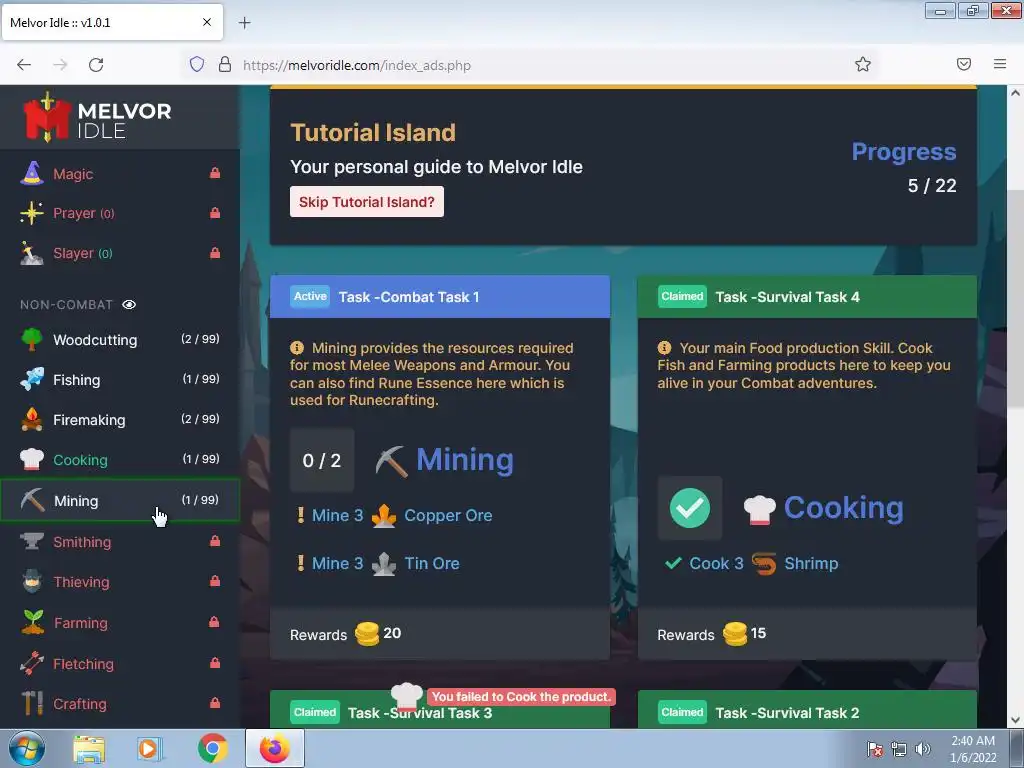Click the Crafting tools icon
This screenshot has width=1024, height=768.
click(31, 703)
